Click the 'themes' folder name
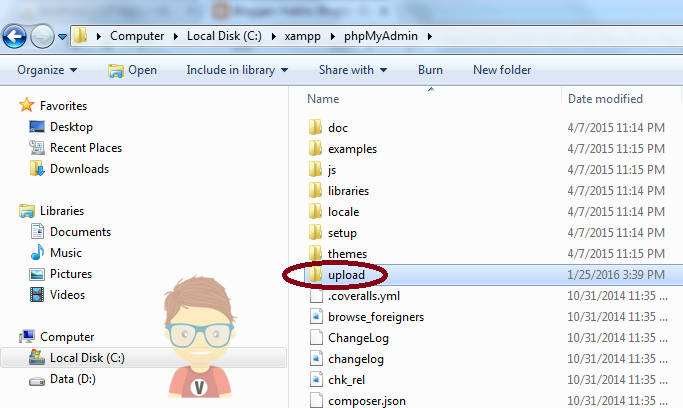 (347, 253)
